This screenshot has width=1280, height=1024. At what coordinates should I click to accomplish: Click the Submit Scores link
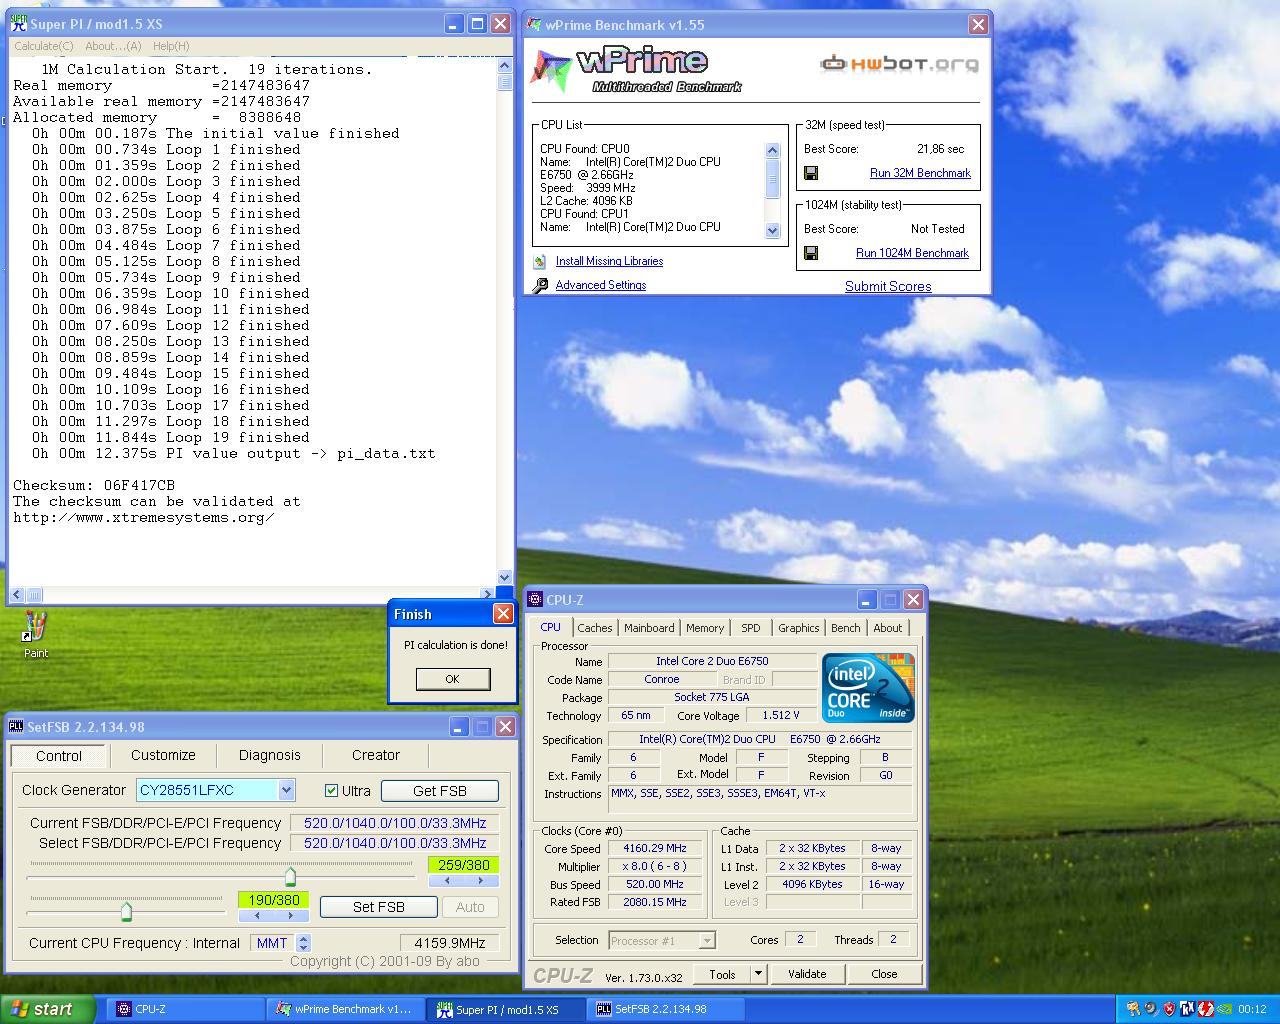888,286
